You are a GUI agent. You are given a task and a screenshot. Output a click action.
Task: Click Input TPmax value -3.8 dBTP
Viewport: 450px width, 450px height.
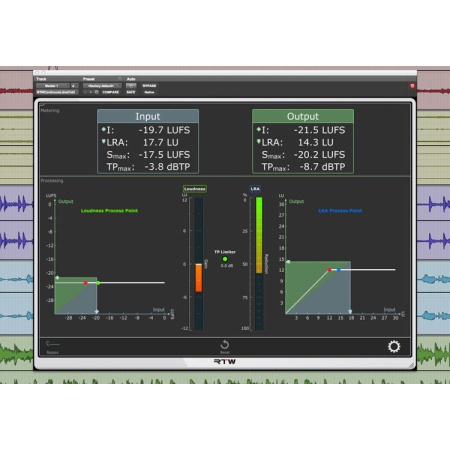167,167
